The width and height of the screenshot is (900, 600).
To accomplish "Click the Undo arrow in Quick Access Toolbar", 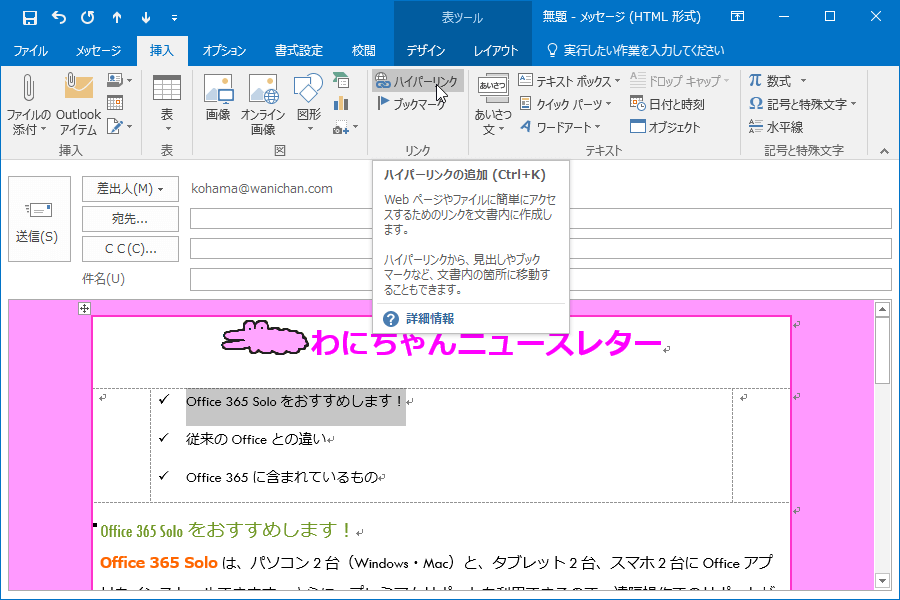I will [x=59, y=17].
